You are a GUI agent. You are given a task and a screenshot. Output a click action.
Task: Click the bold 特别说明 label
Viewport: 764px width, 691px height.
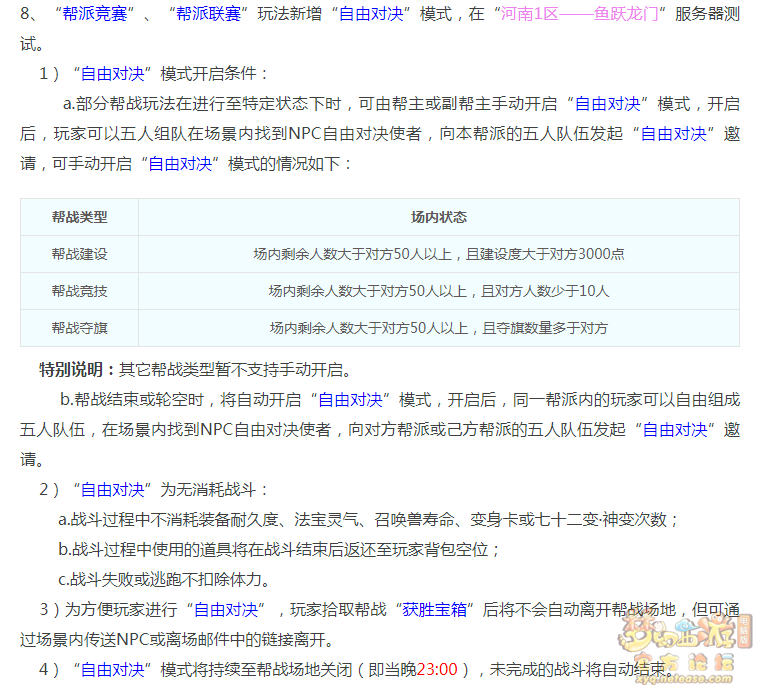click(x=77, y=369)
